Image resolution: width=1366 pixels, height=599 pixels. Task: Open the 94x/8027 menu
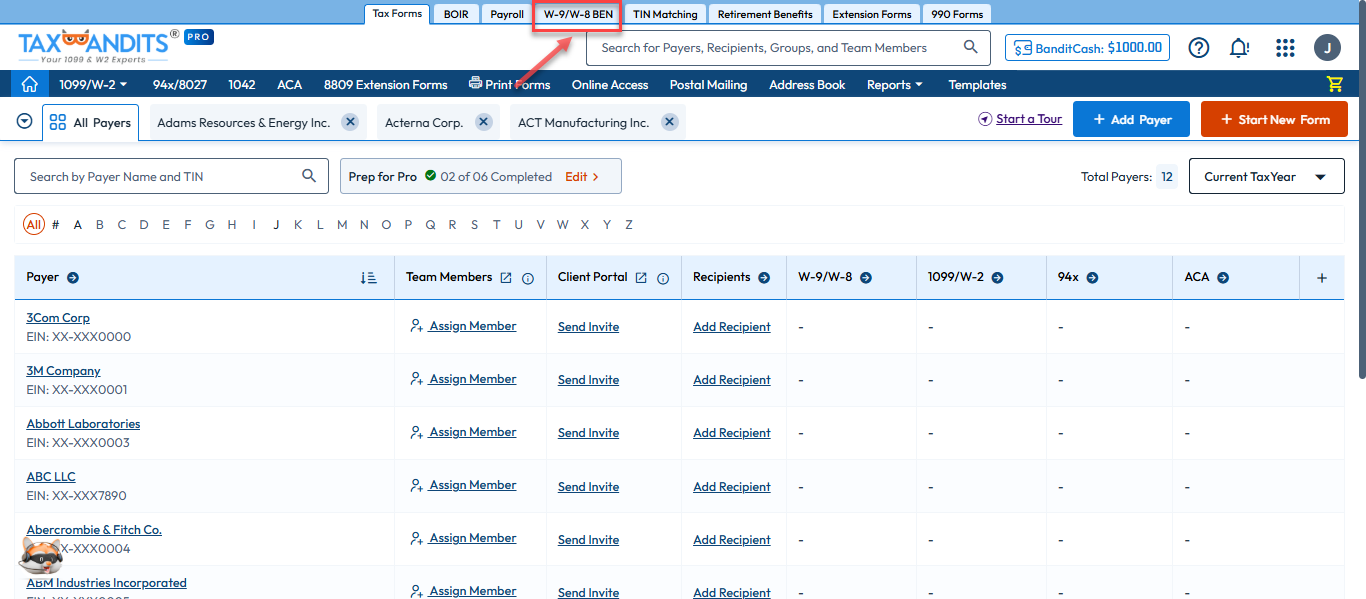point(180,84)
